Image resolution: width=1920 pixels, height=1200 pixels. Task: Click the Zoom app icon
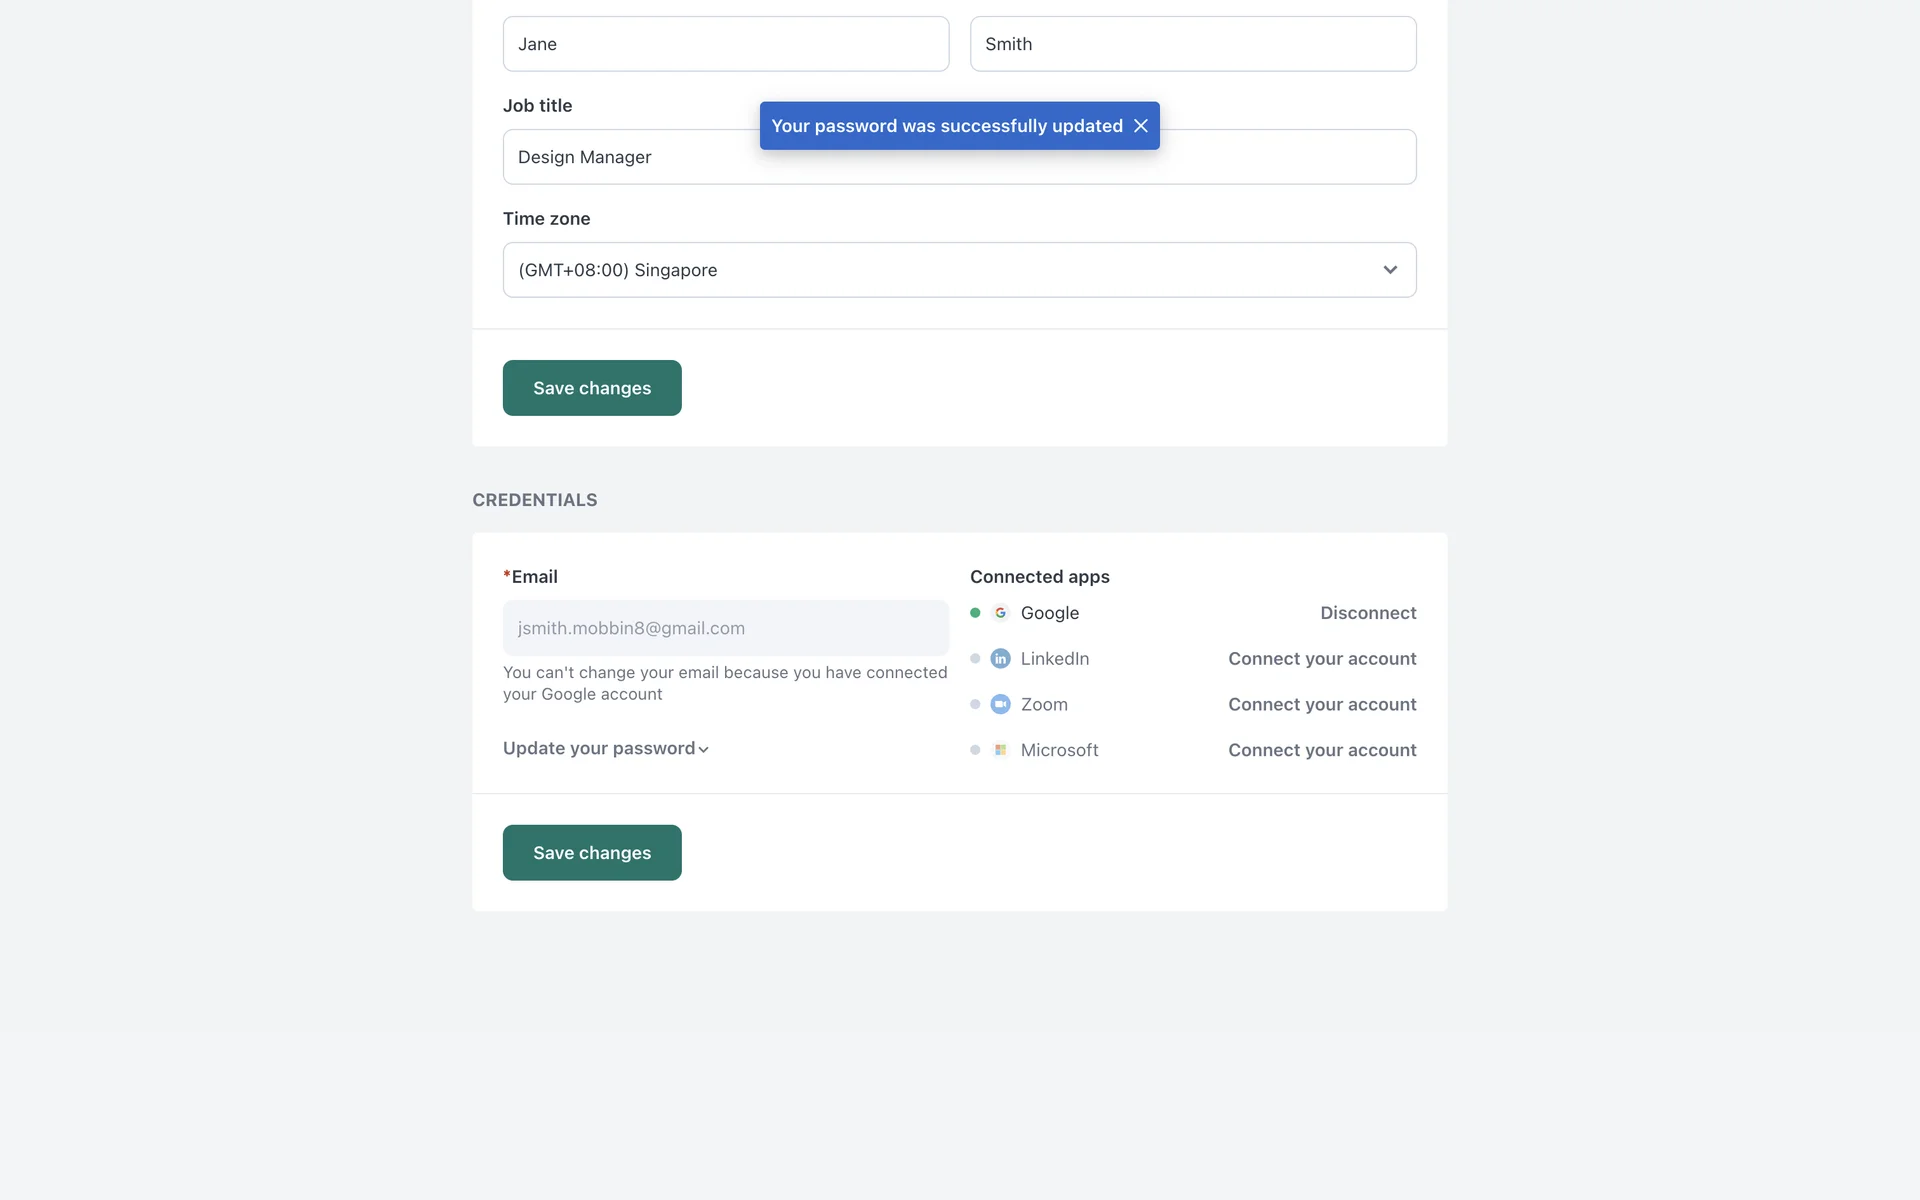[x=1000, y=704]
